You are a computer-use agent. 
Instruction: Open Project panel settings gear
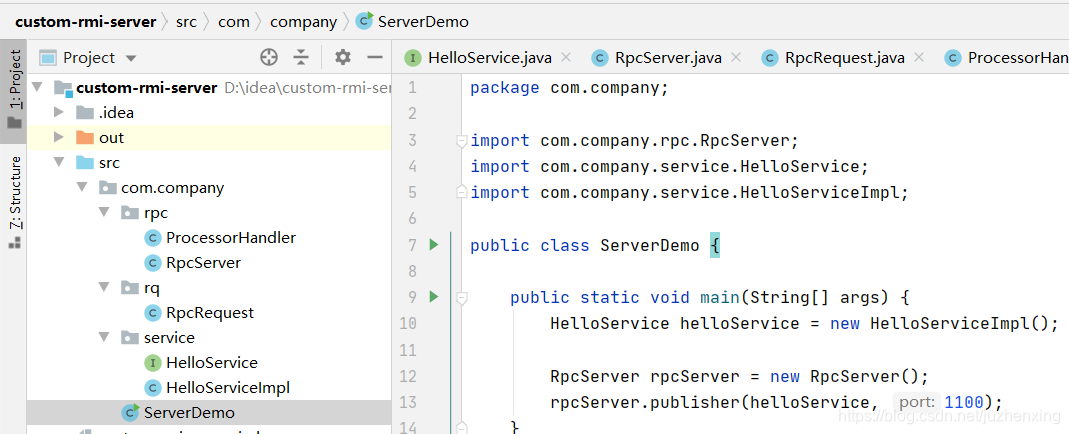(342, 57)
